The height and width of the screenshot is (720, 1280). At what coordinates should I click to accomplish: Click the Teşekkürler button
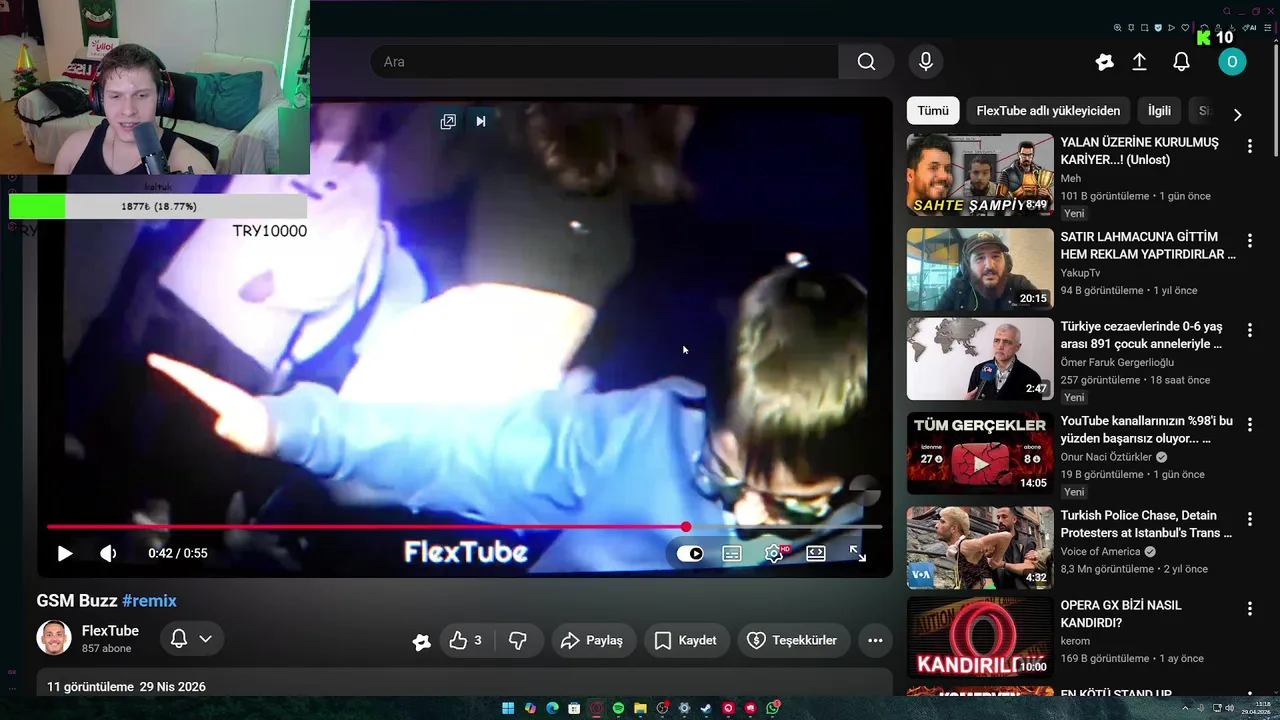(x=793, y=640)
